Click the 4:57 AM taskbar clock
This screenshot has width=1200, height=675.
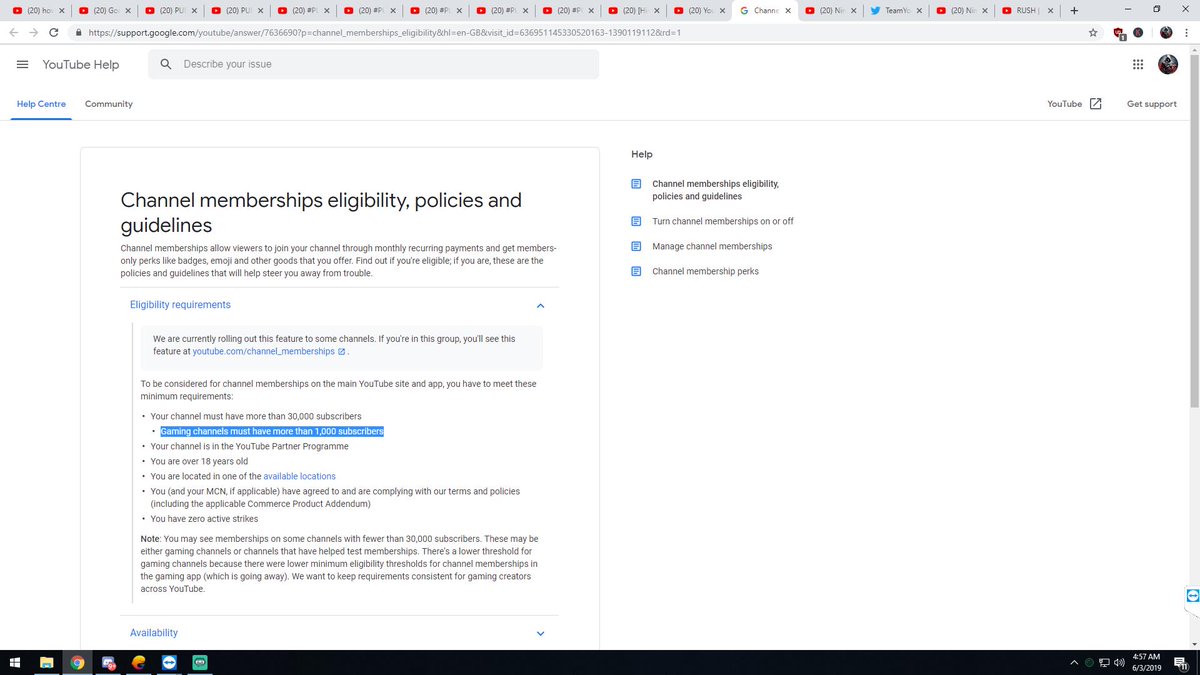(x=1146, y=662)
